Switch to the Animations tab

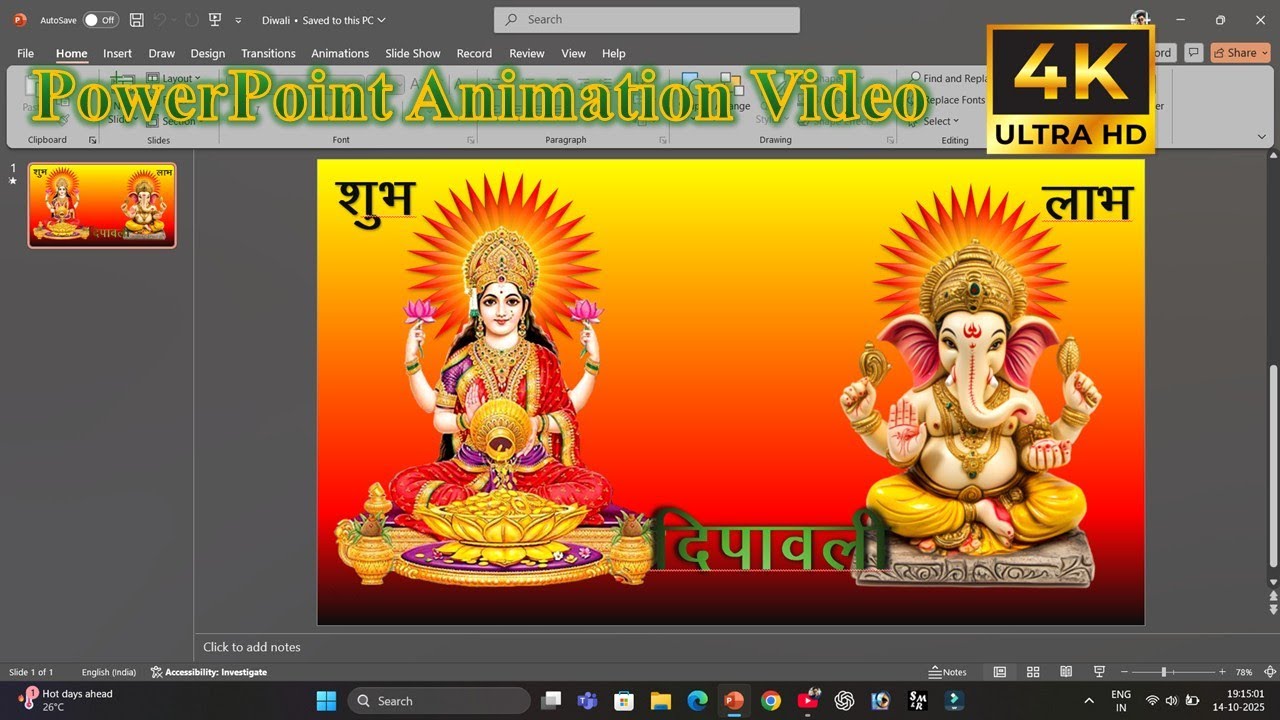(x=340, y=53)
